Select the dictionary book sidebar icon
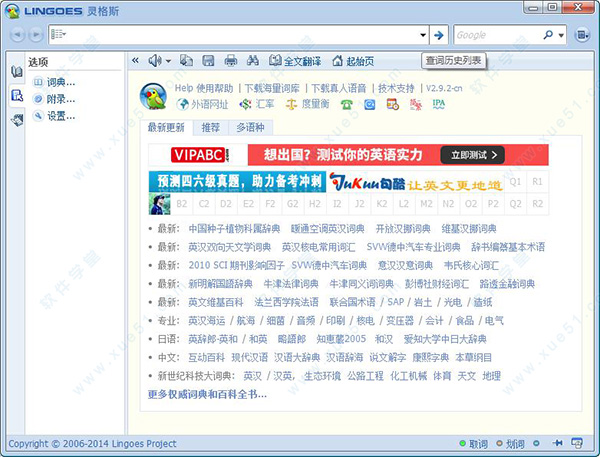The width and height of the screenshot is (600, 457). tap(17, 71)
